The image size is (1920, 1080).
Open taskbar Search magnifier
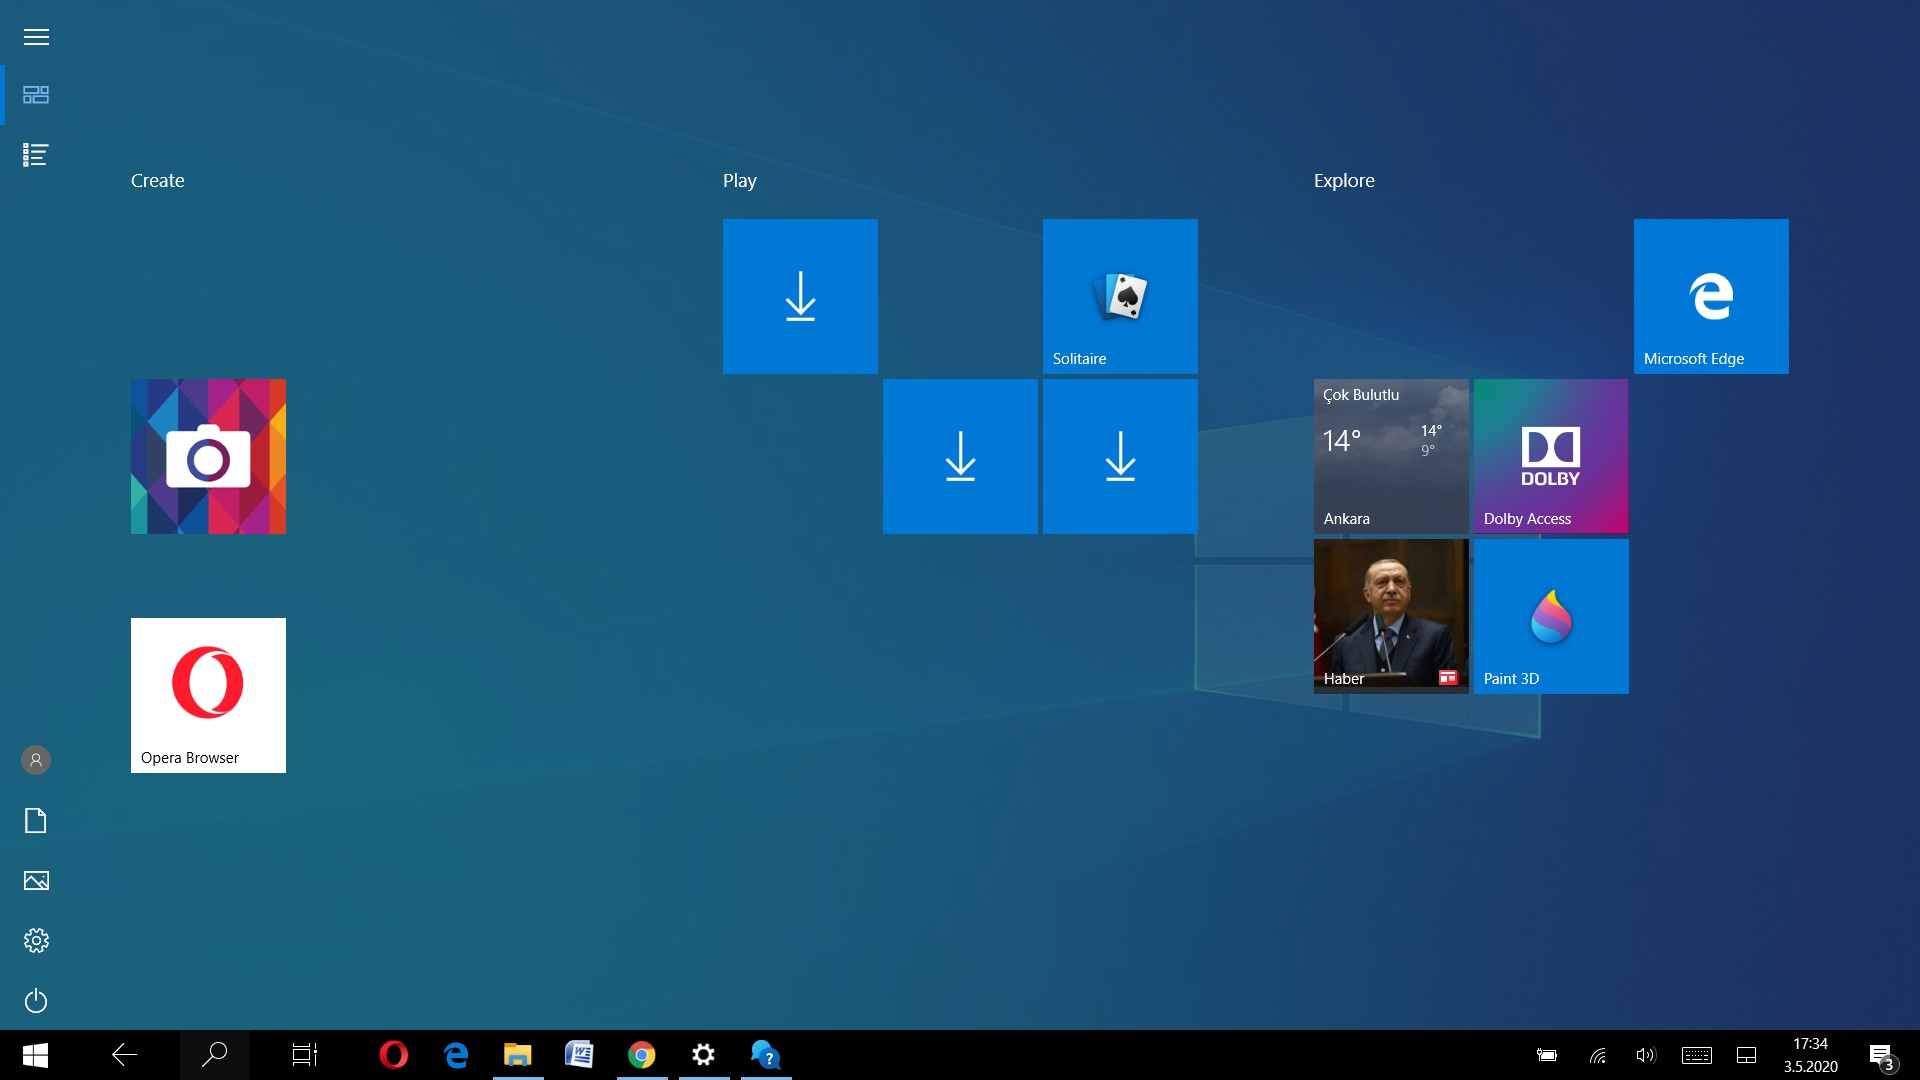[x=215, y=1055]
